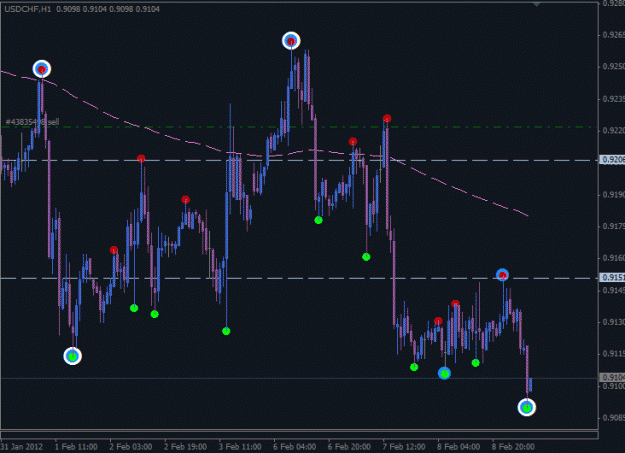
Task: Click the chart shift triangle marker at top
Action: coord(537,4)
